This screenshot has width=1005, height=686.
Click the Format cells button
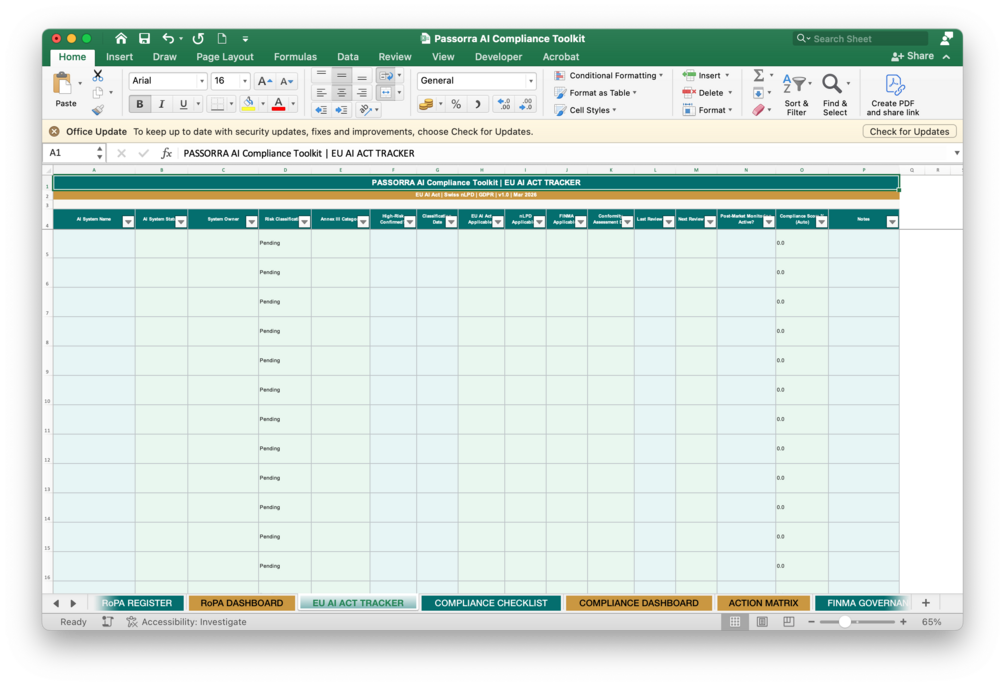[x=707, y=110]
